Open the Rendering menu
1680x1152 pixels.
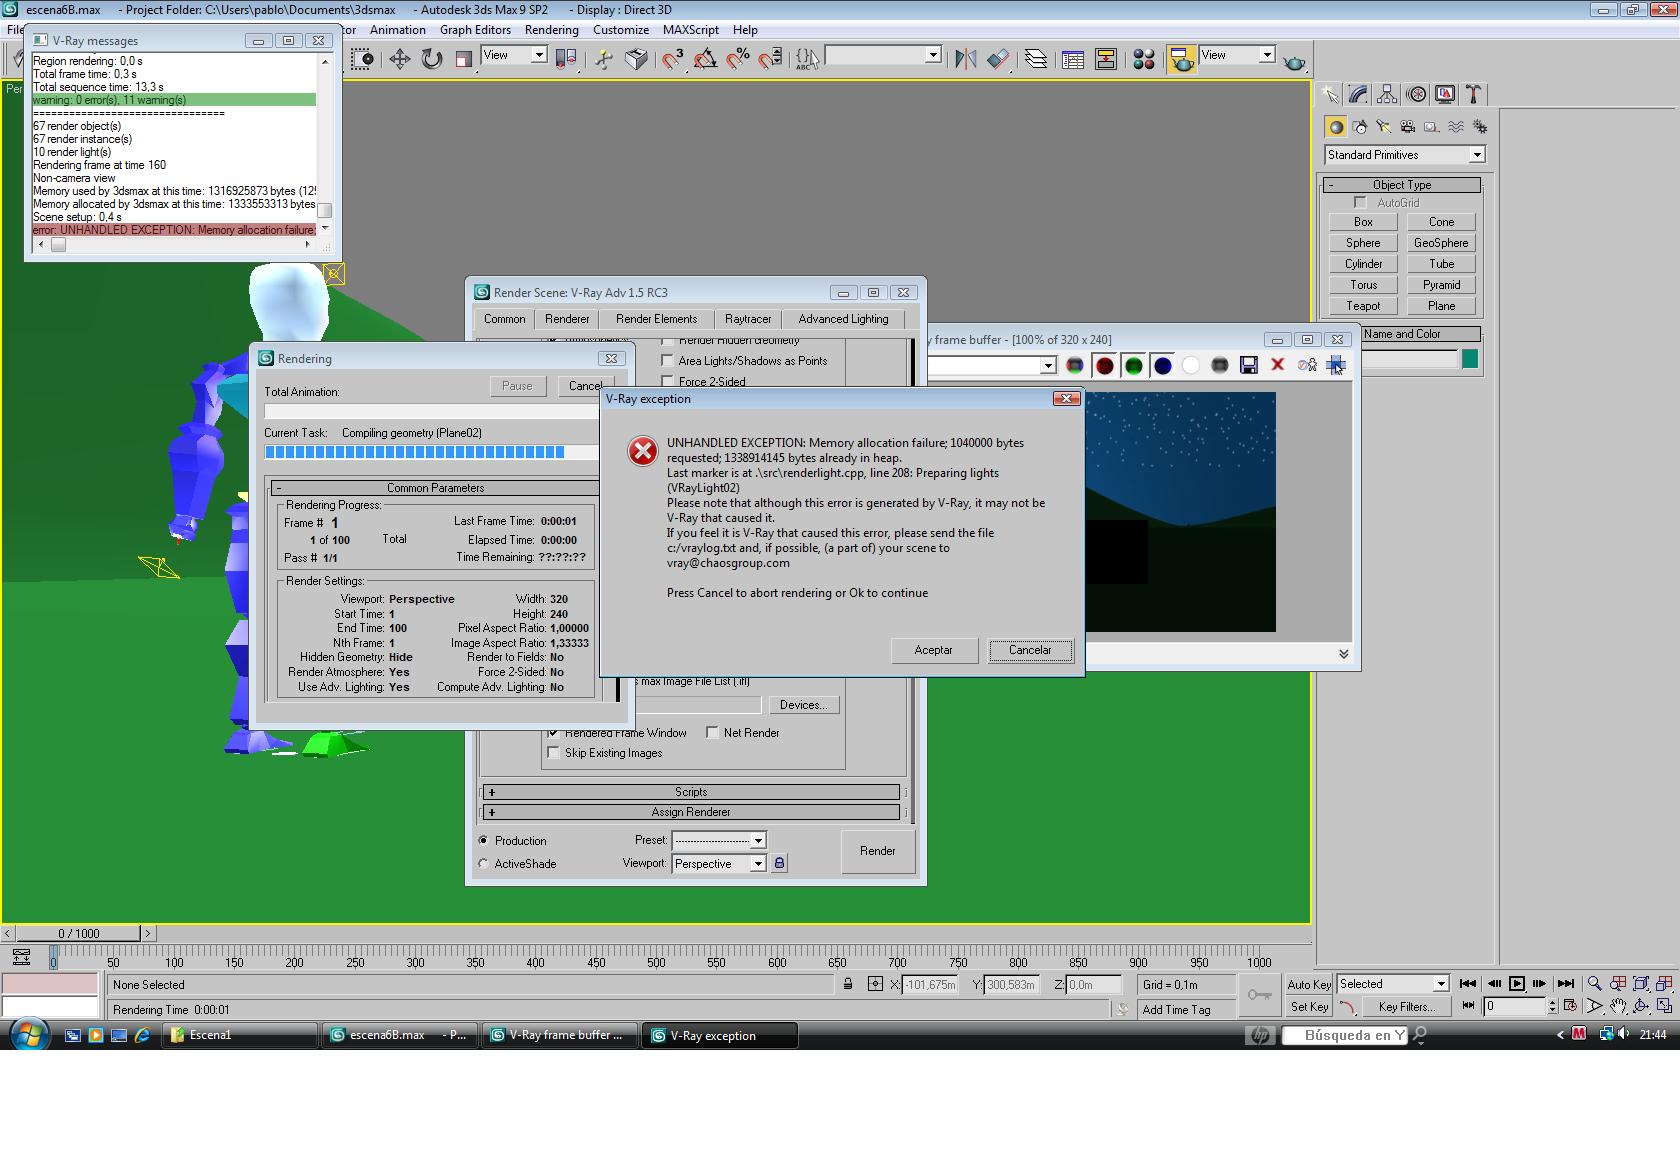(x=551, y=30)
